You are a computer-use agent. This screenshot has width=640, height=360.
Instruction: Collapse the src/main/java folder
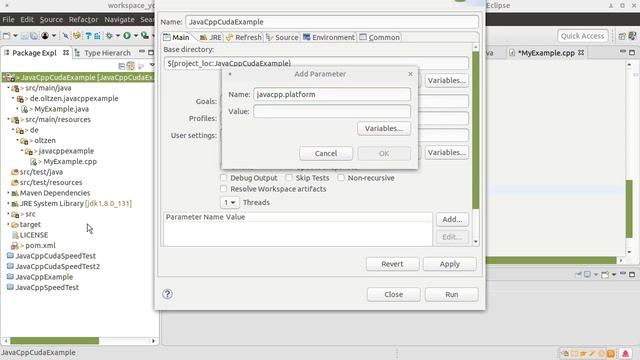[x=8, y=87]
